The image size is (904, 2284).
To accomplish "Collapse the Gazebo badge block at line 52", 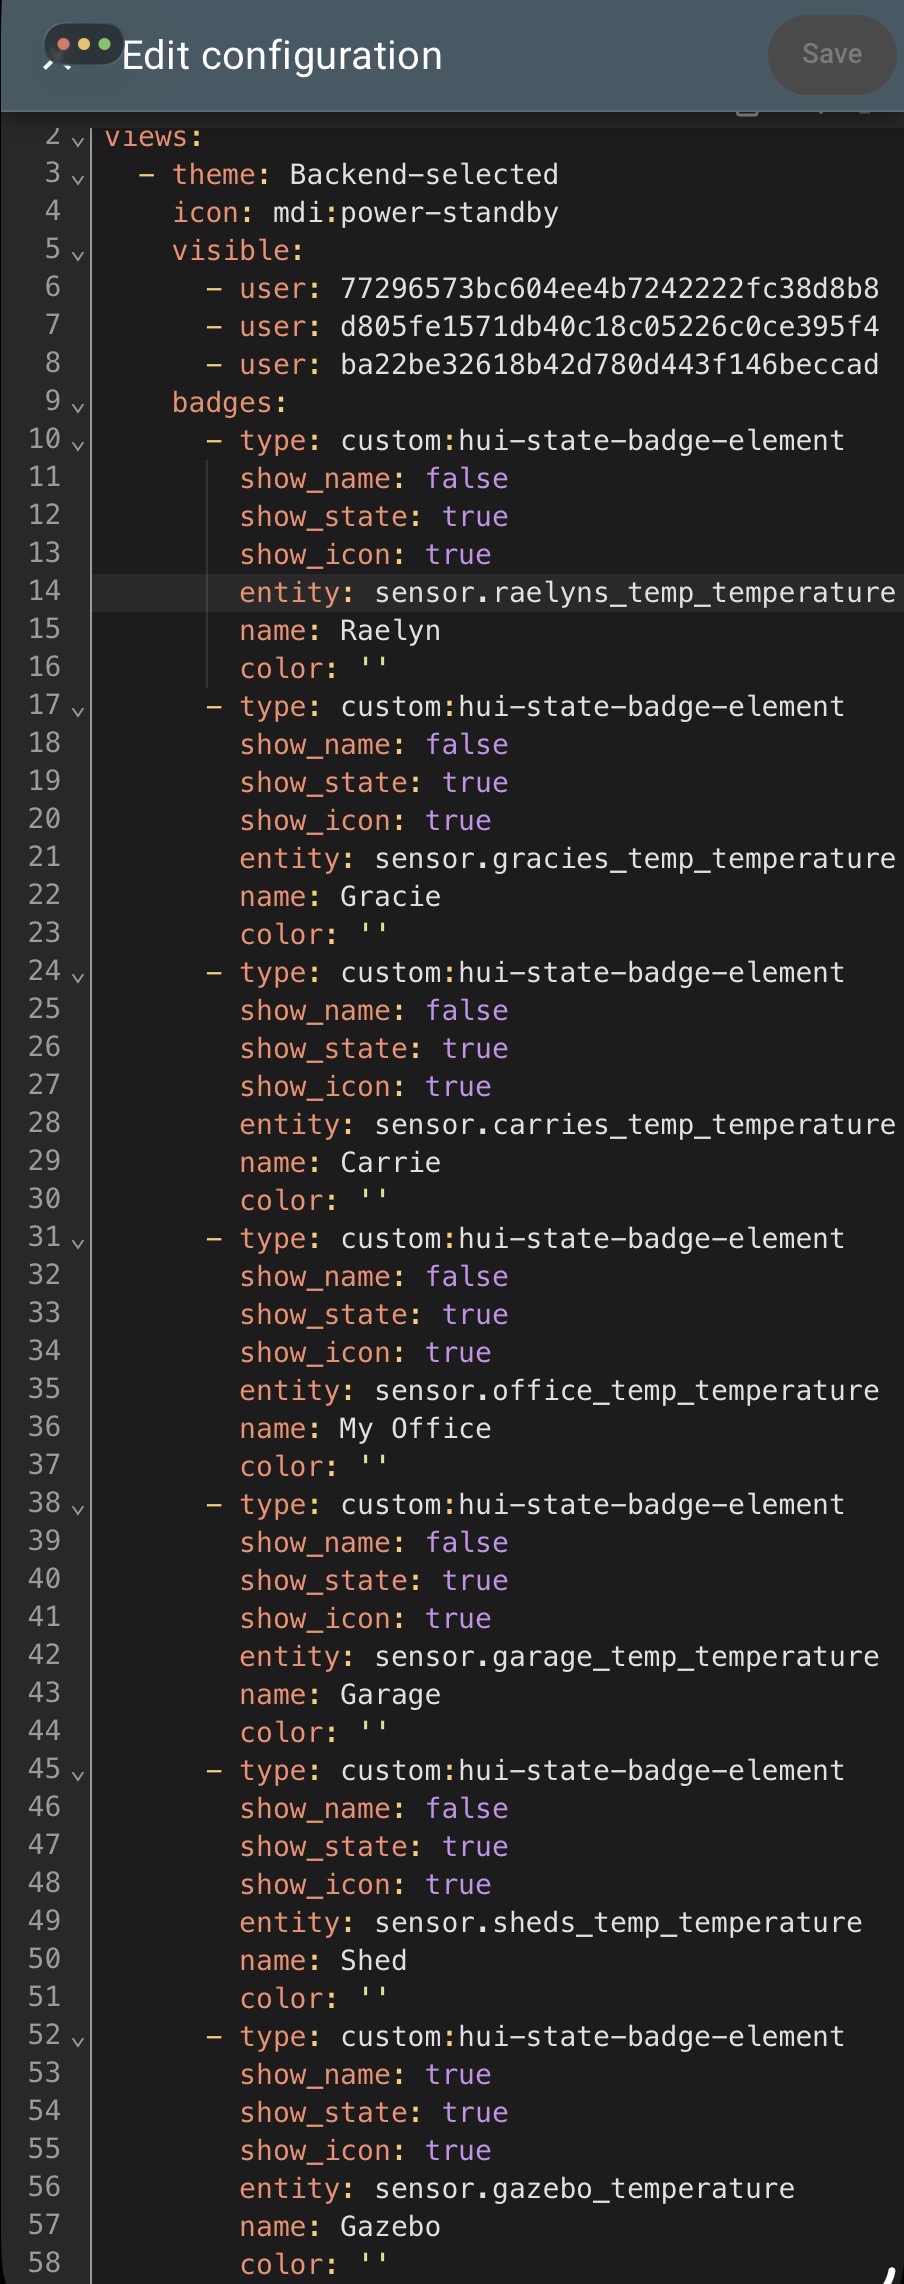I will 78,2041.
